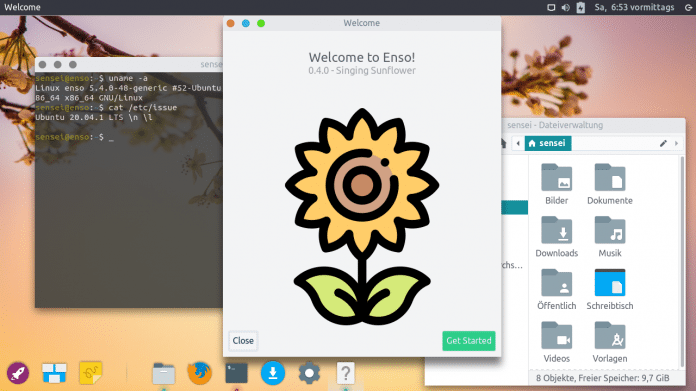The width and height of the screenshot is (696, 391).
Task: Select the Schreibtisch folder
Action: pos(610,289)
